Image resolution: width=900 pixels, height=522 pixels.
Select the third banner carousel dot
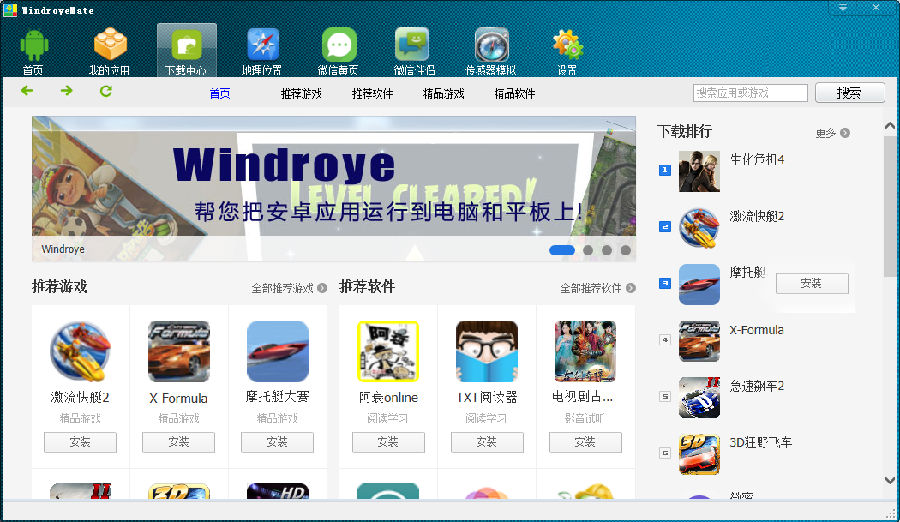click(x=607, y=250)
